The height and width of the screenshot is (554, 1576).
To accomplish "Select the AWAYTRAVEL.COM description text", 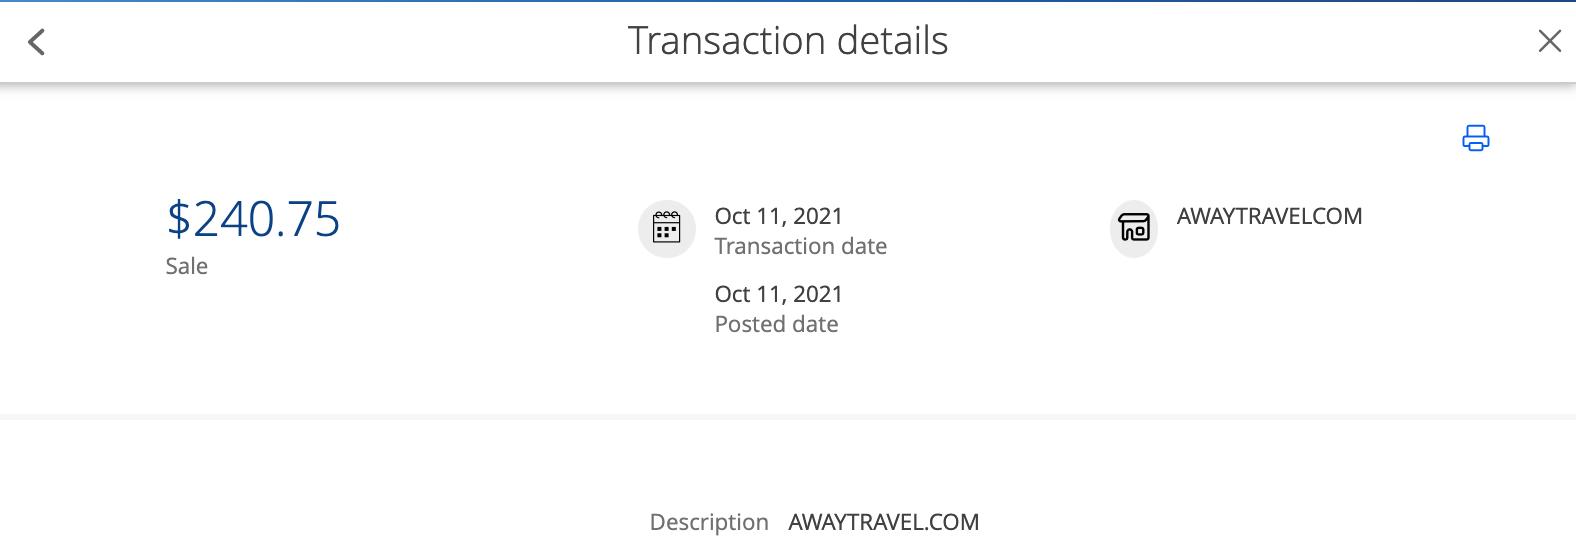I will click(883, 522).
